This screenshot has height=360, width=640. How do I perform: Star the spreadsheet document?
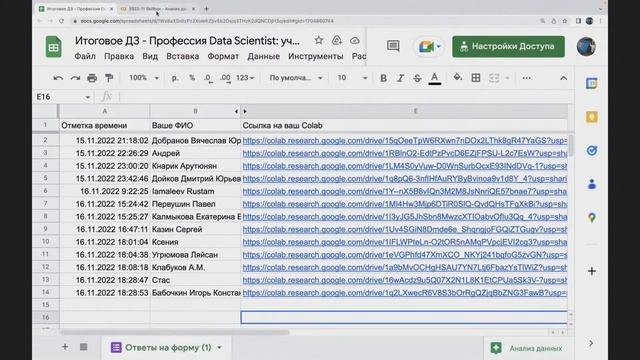click(x=319, y=40)
